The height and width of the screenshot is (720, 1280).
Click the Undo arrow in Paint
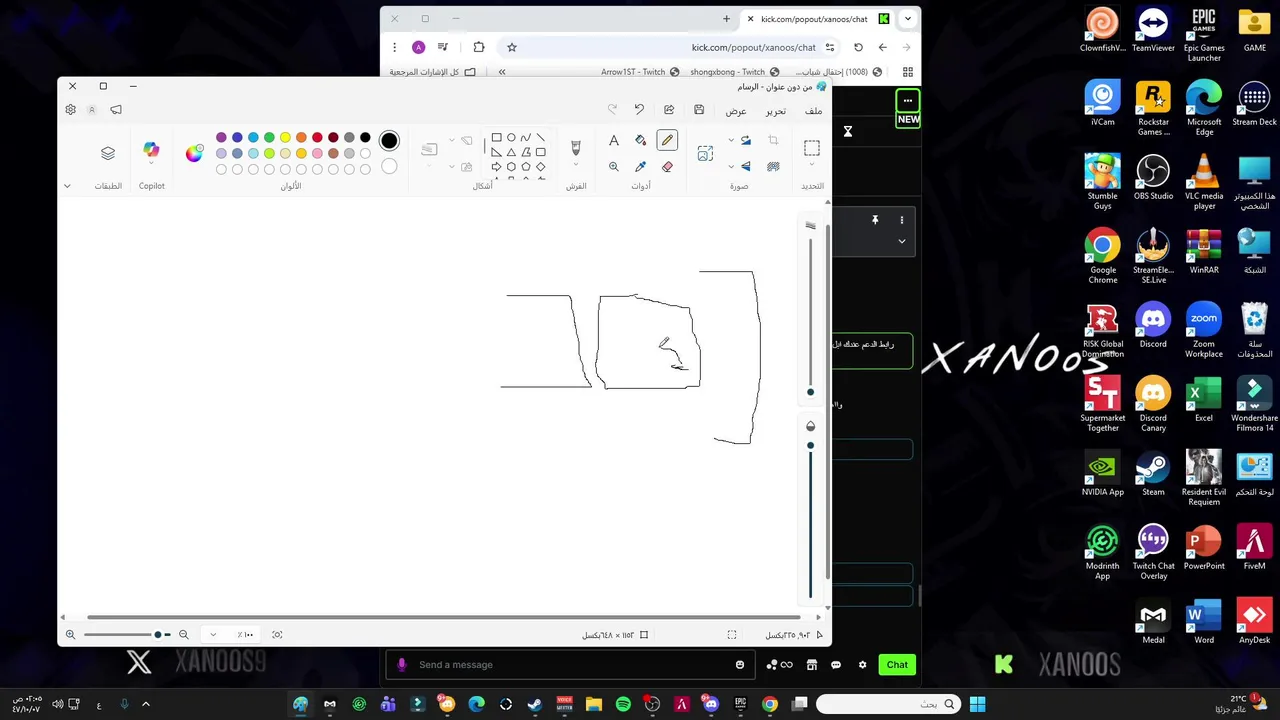639,110
